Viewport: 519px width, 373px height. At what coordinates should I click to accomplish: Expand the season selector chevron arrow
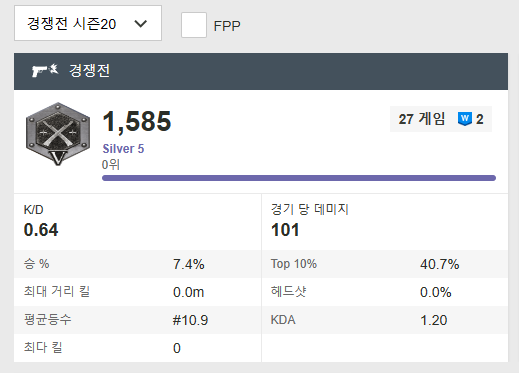click(140, 24)
